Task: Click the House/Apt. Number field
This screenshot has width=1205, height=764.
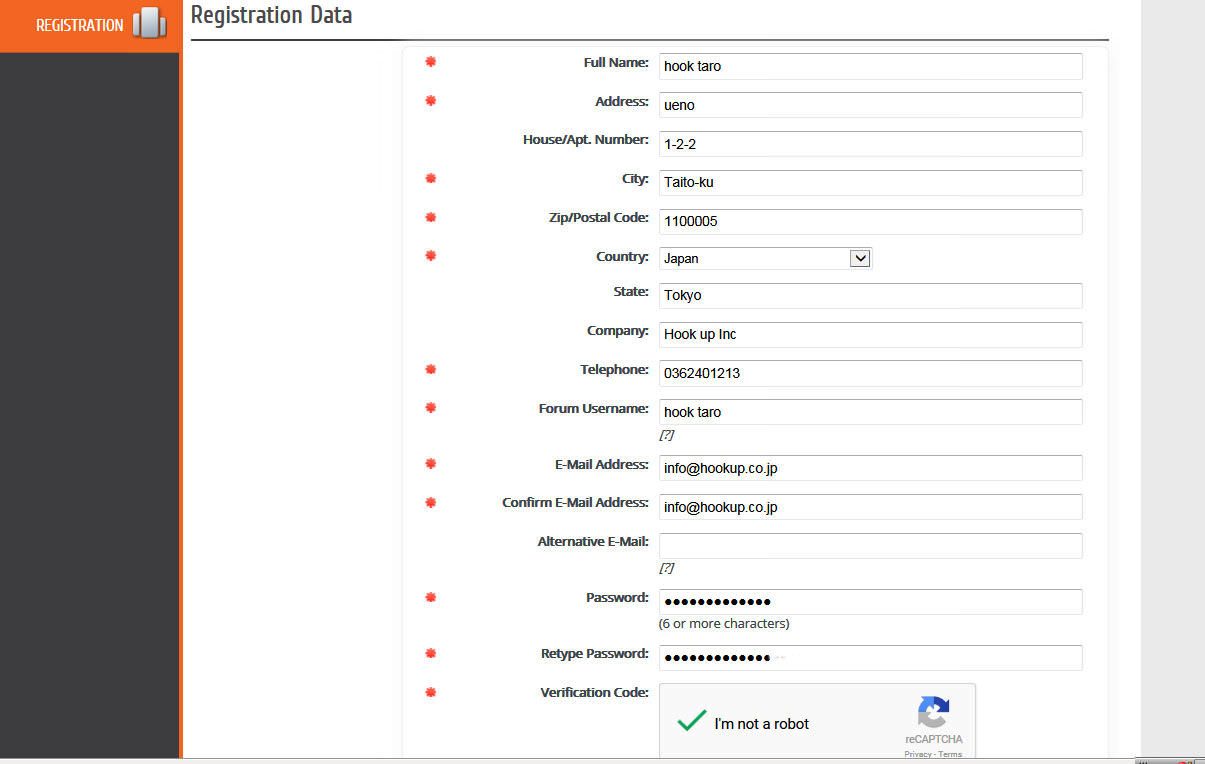Action: tap(870, 144)
